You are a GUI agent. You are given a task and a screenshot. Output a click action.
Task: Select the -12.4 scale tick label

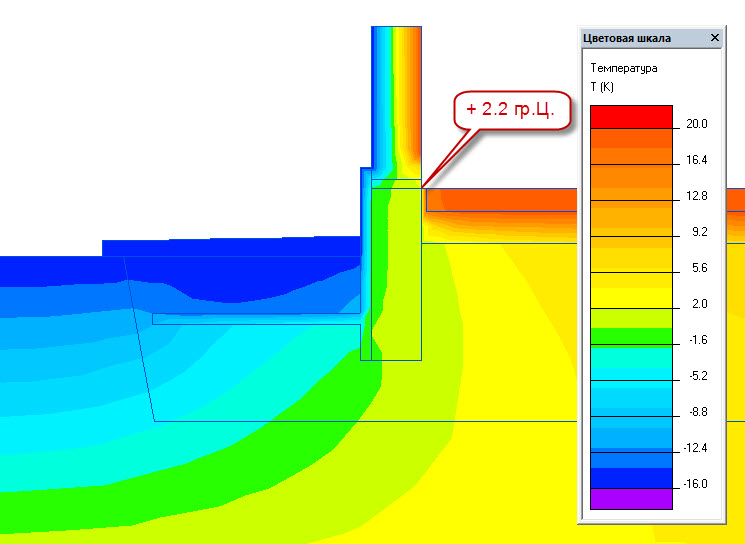tap(696, 448)
